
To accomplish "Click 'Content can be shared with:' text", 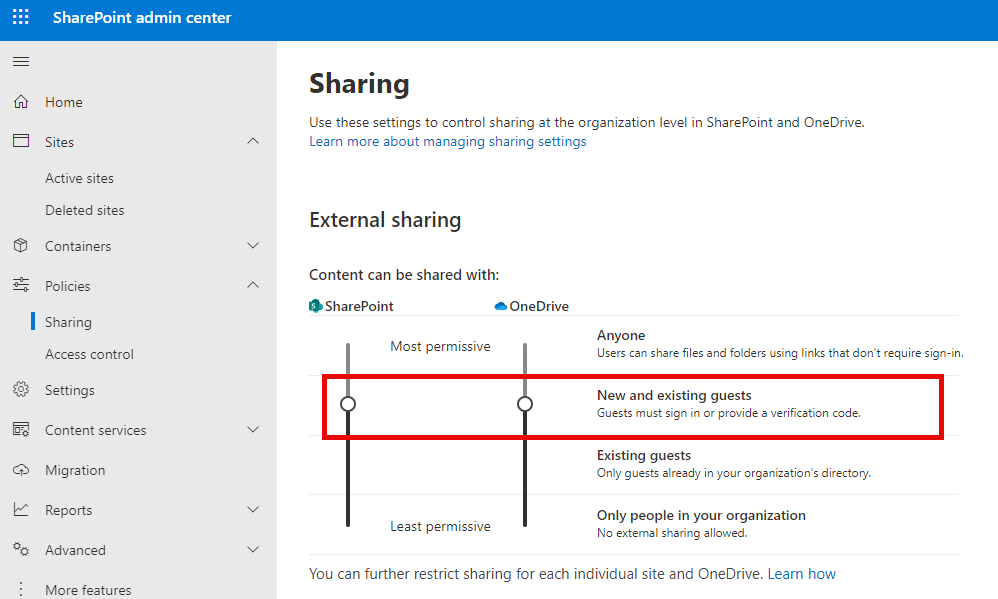I will (x=404, y=275).
